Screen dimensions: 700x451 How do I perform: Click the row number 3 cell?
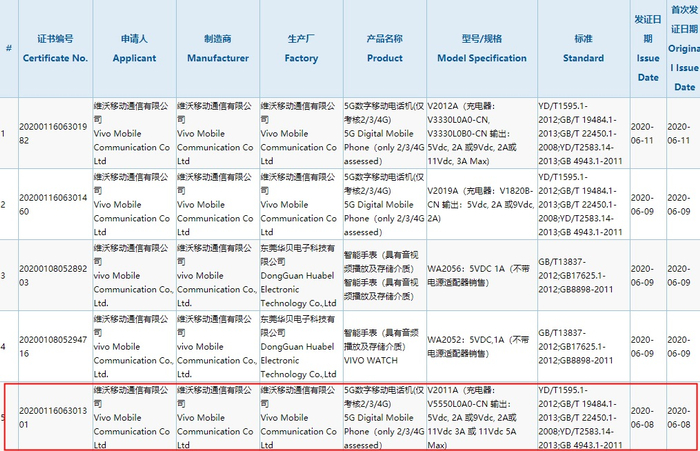click(x=9, y=276)
